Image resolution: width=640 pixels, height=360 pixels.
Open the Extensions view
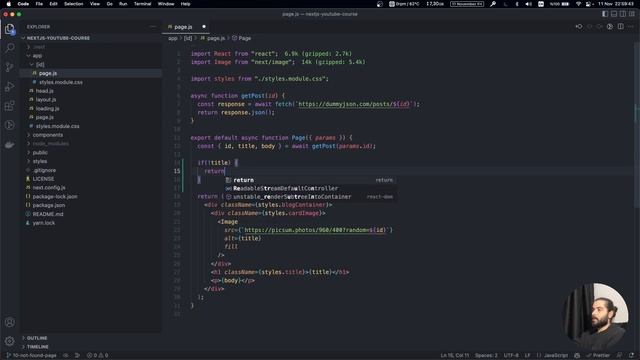pos(9,106)
